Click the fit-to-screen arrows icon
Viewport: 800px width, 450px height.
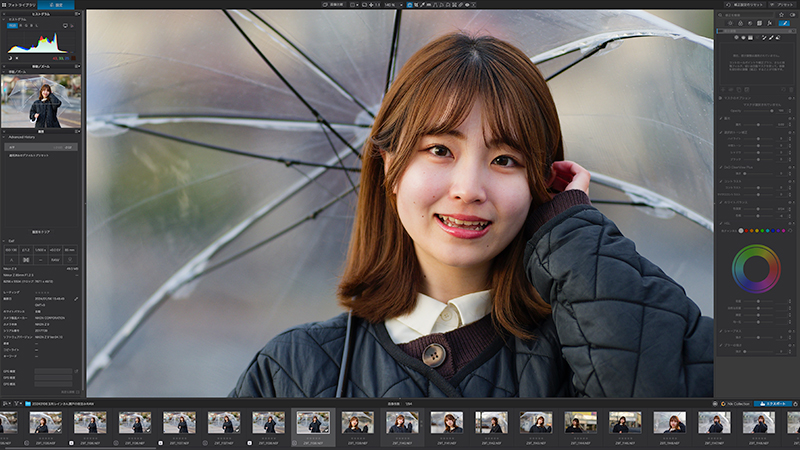point(371,5)
